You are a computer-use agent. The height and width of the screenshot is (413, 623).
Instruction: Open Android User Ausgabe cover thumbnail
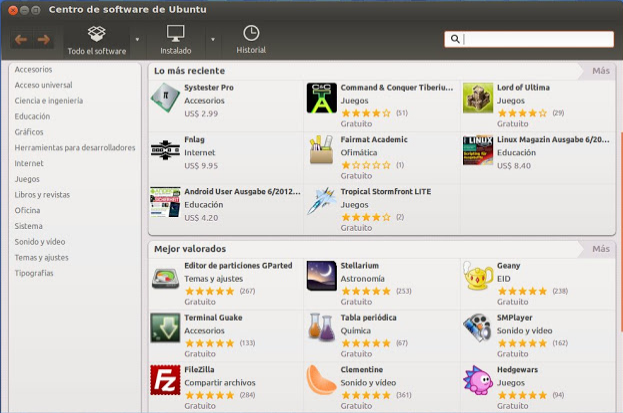click(x=165, y=202)
